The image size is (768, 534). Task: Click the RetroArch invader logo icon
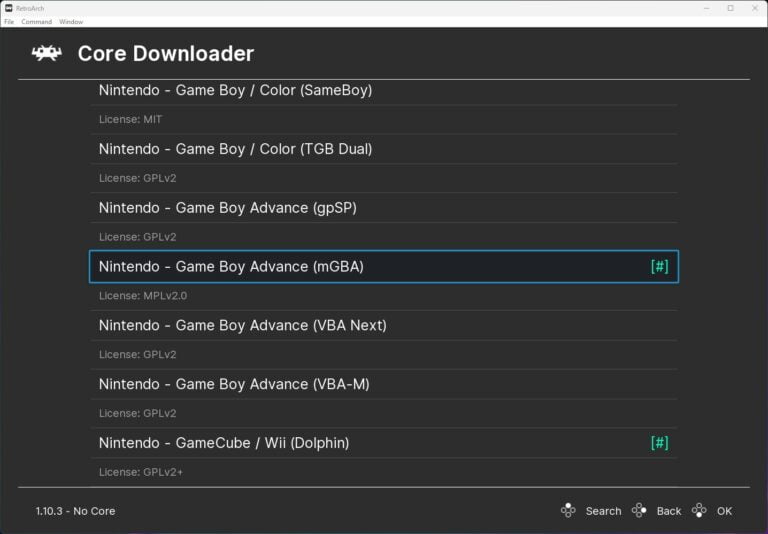(x=46, y=54)
